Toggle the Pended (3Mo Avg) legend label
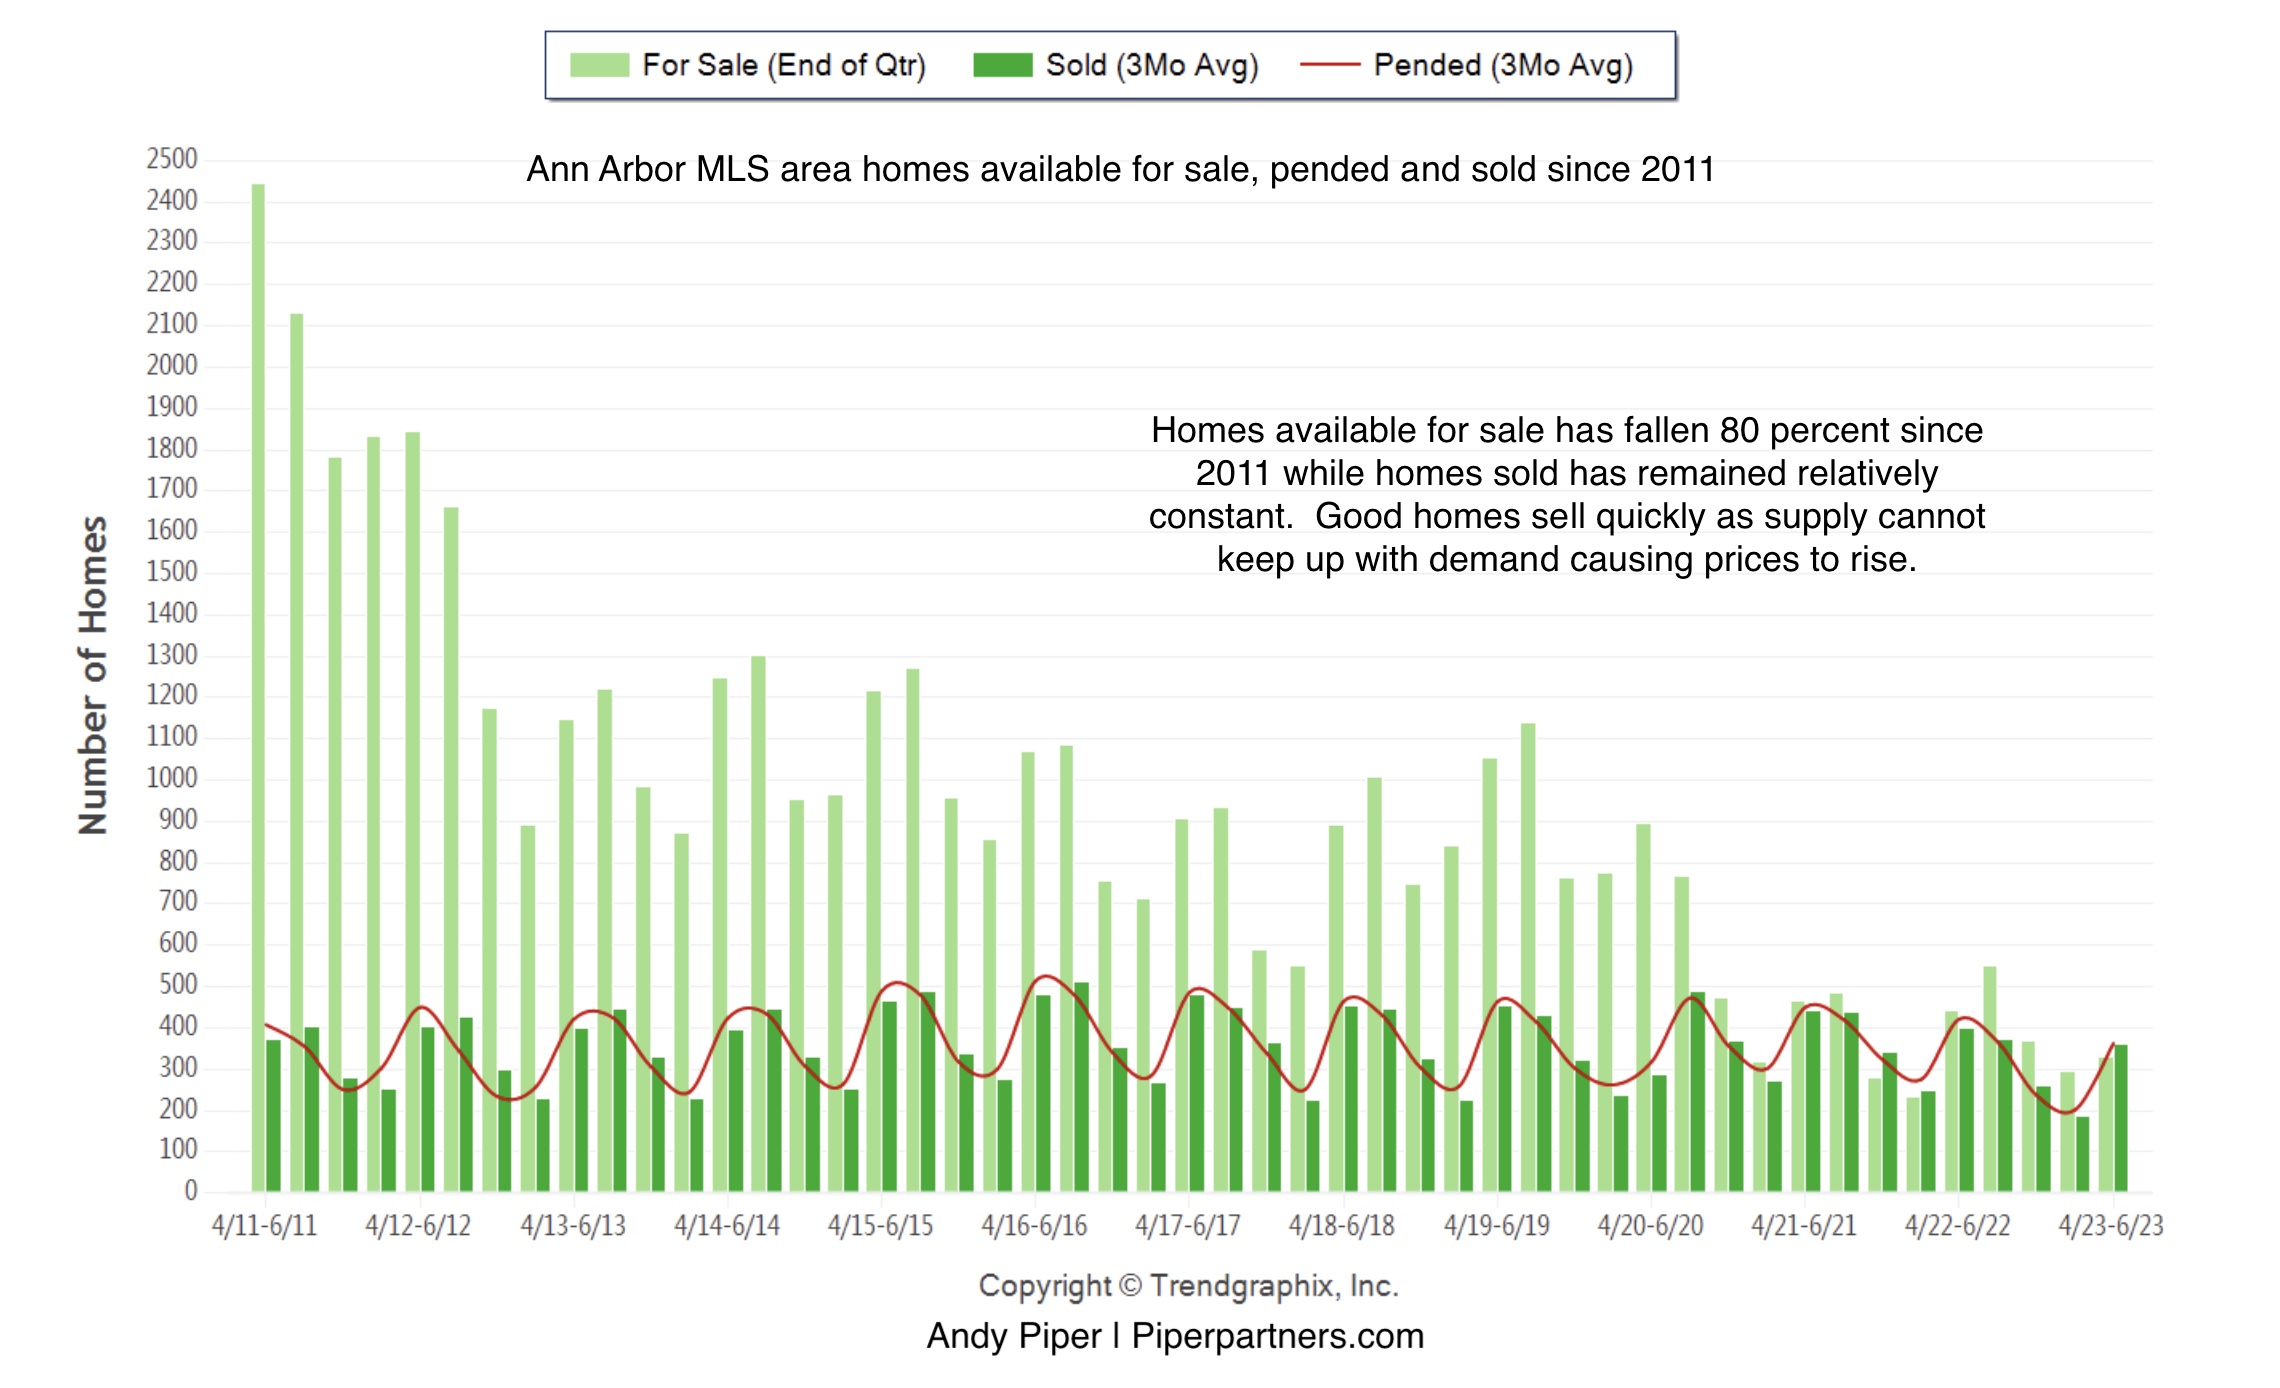Screen dimensions: 2280x1388 coord(1502,65)
